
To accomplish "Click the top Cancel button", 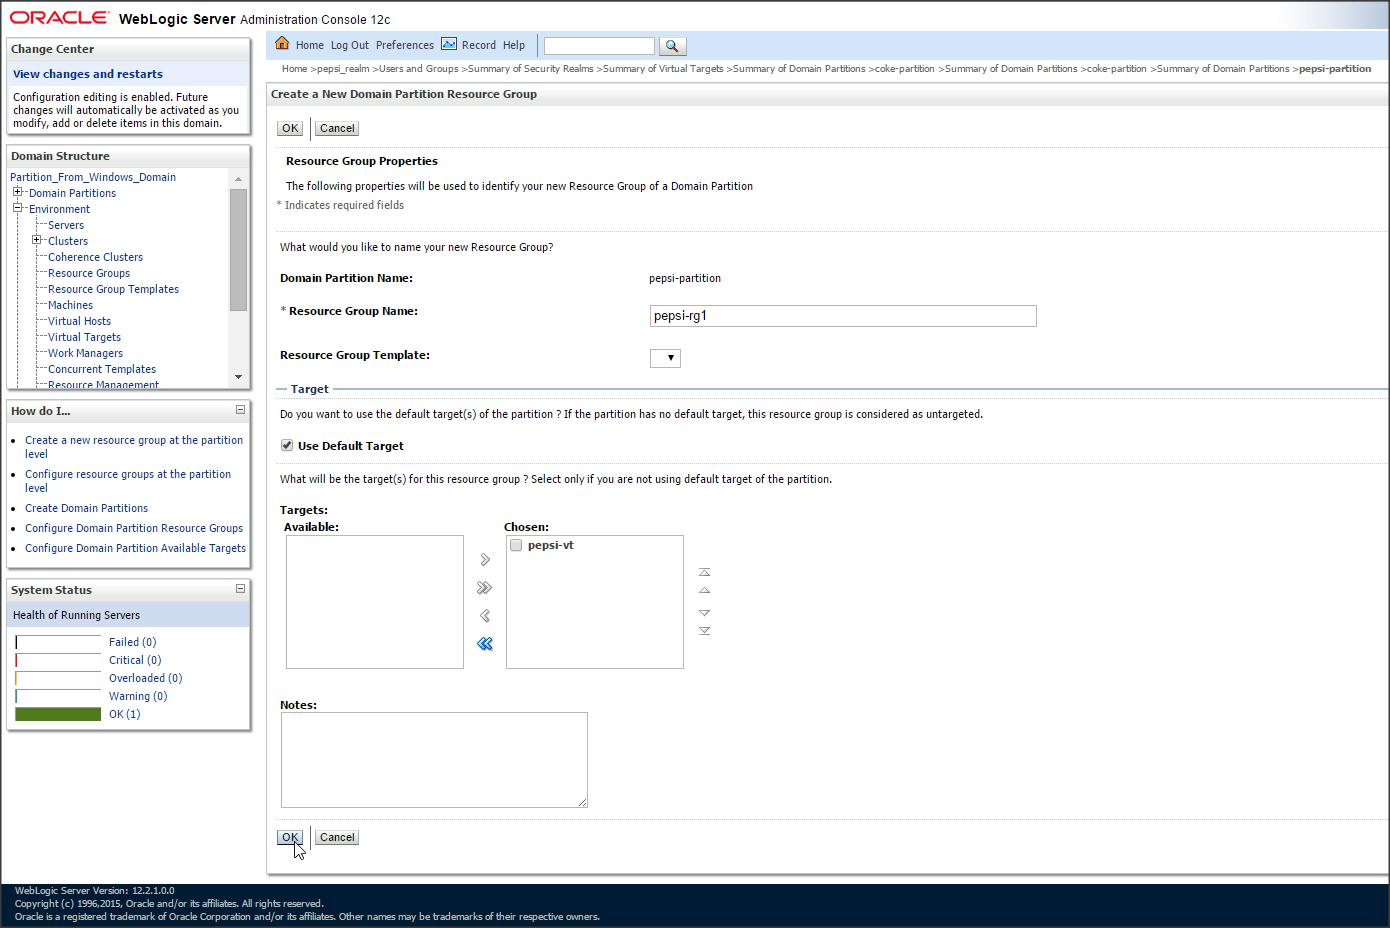I will pyautogui.click(x=337, y=128).
